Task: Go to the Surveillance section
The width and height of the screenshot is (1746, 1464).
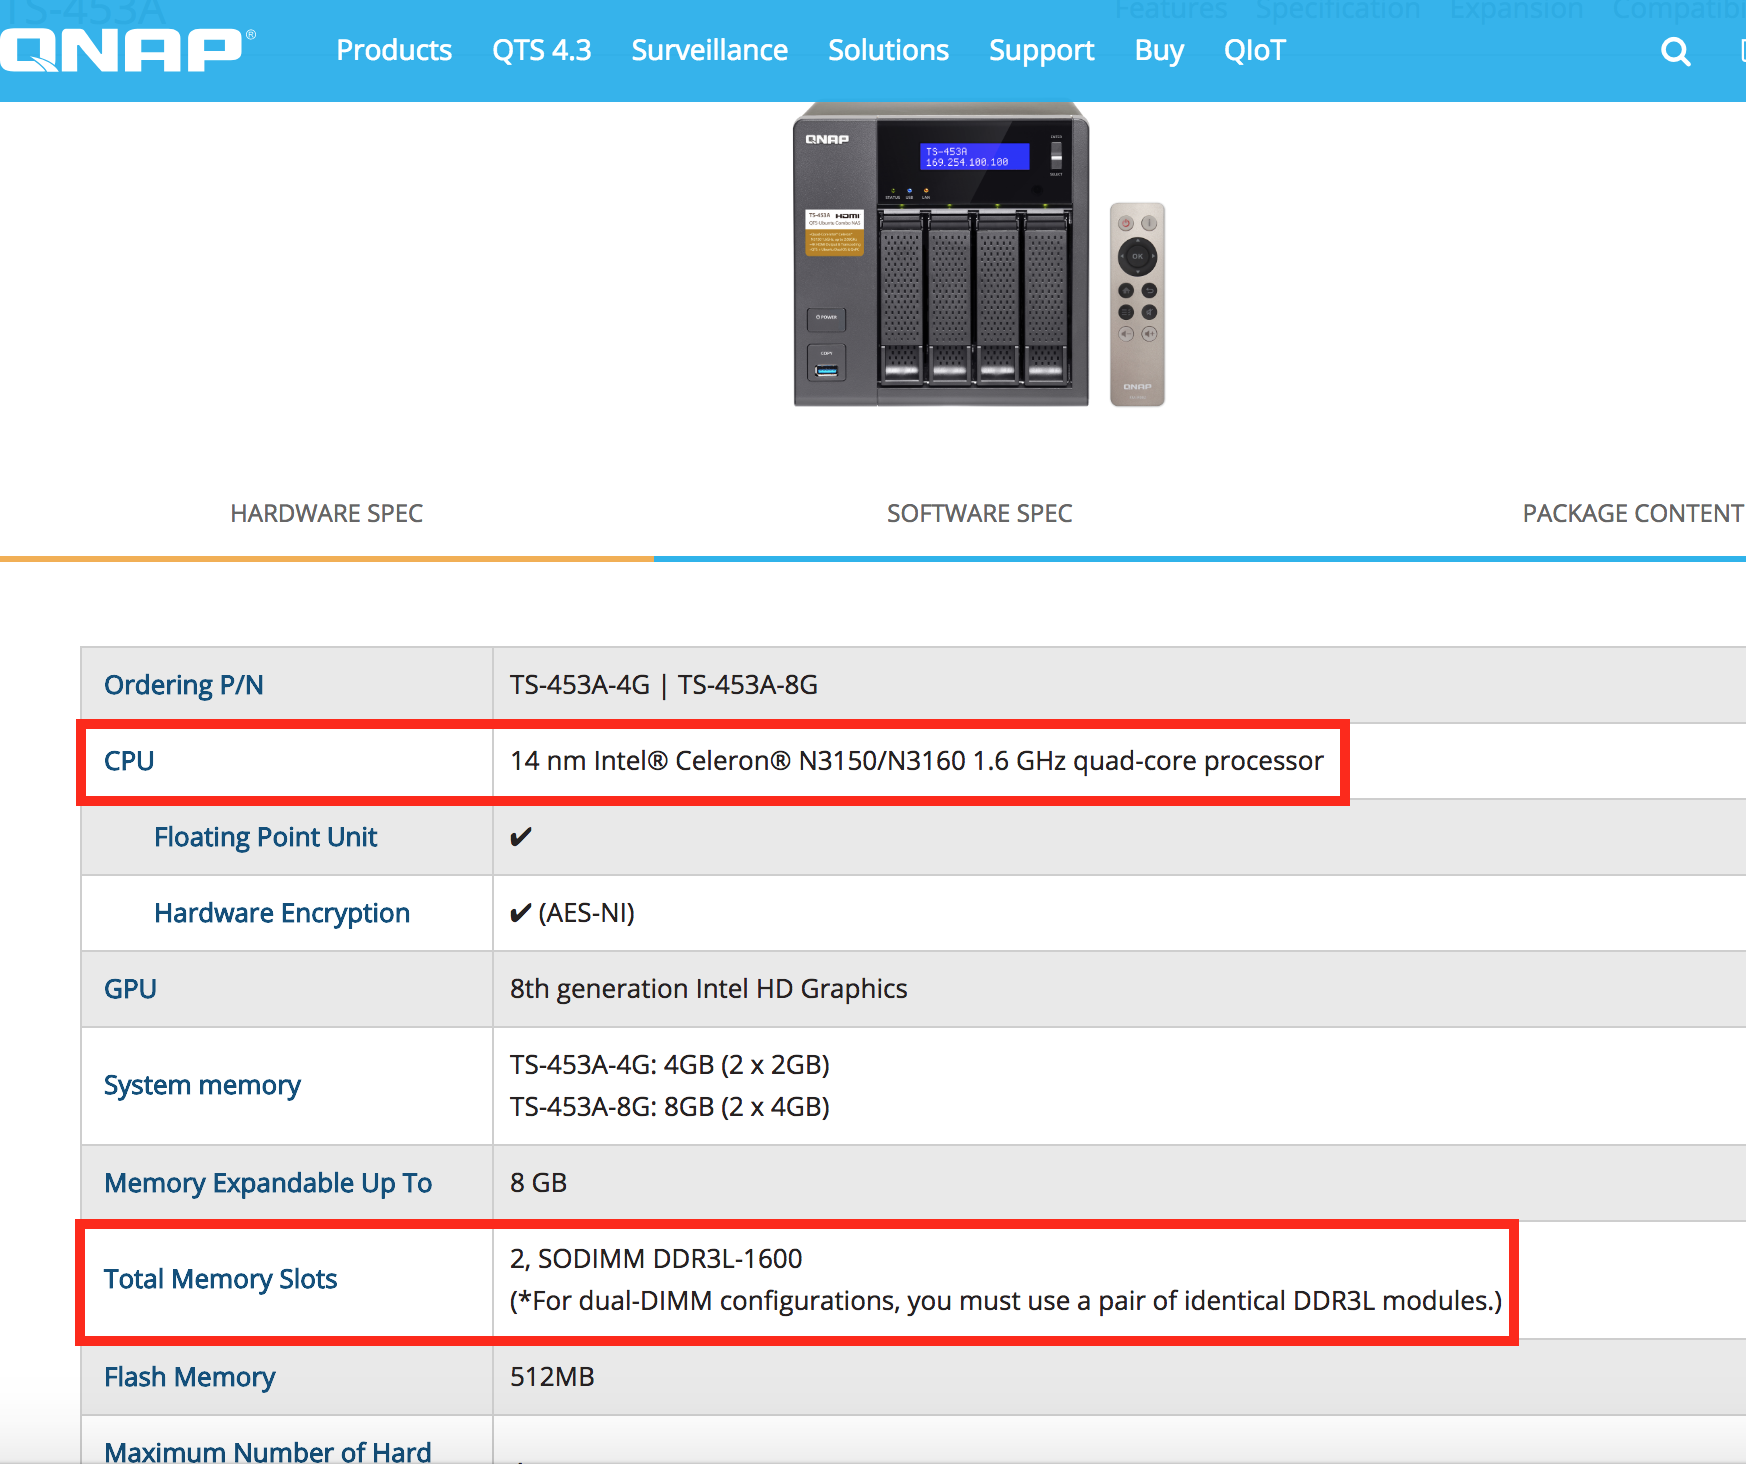Action: tap(709, 50)
